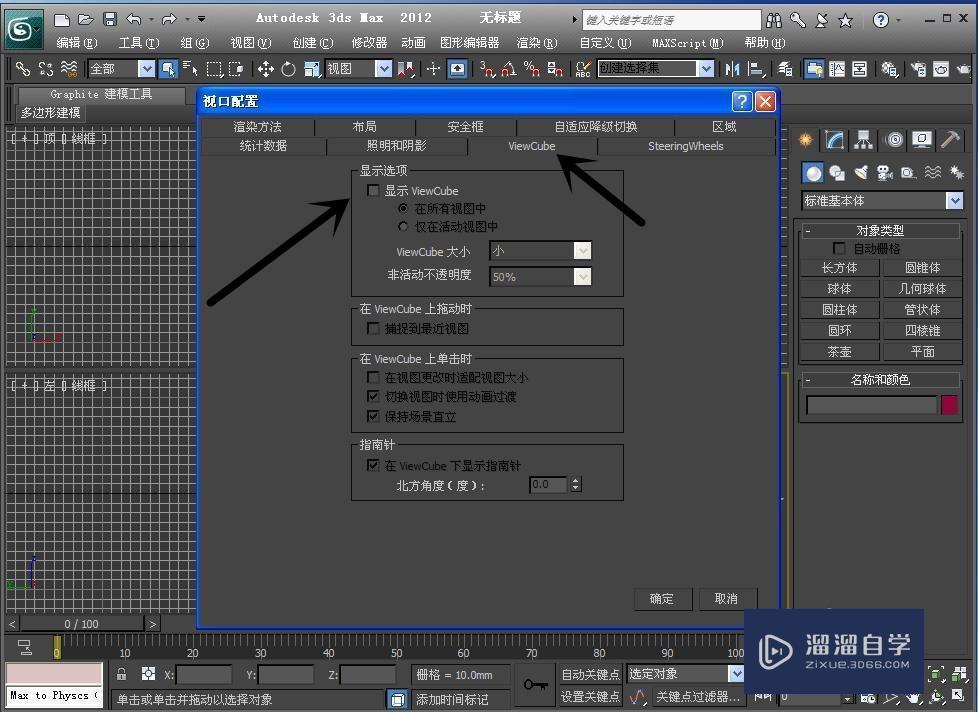The height and width of the screenshot is (712, 978).
Task: Enable the 显示 ViewCube checkbox
Action: click(373, 190)
